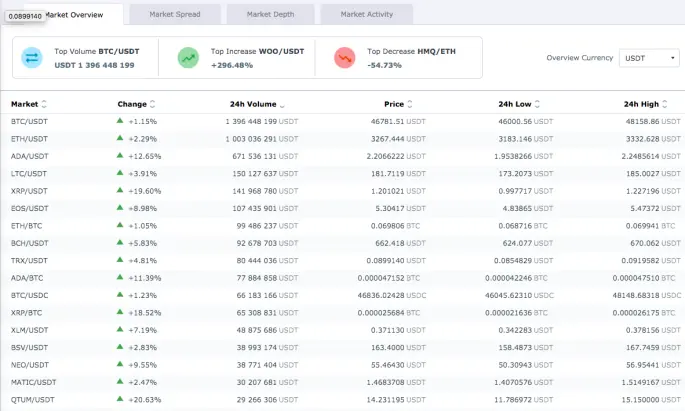The width and height of the screenshot is (685, 411).
Task: Click the blue Top Volume exchange icon
Action: click(x=32, y=58)
